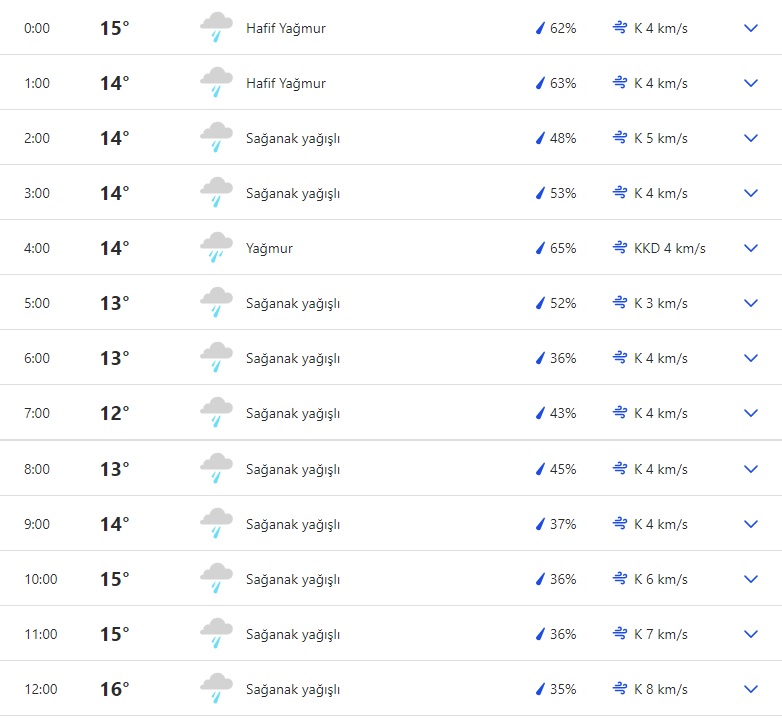The width and height of the screenshot is (782, 718).
Task: Click the wind icon beside K 7 km/s
Action: pyautogui.click(x=620, y=634)
